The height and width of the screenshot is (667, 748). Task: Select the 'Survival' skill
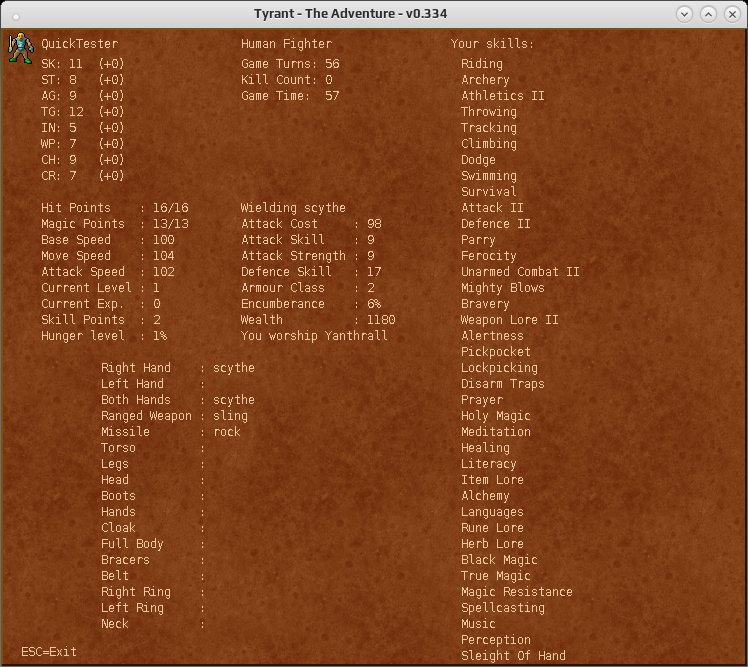[488, 192]
